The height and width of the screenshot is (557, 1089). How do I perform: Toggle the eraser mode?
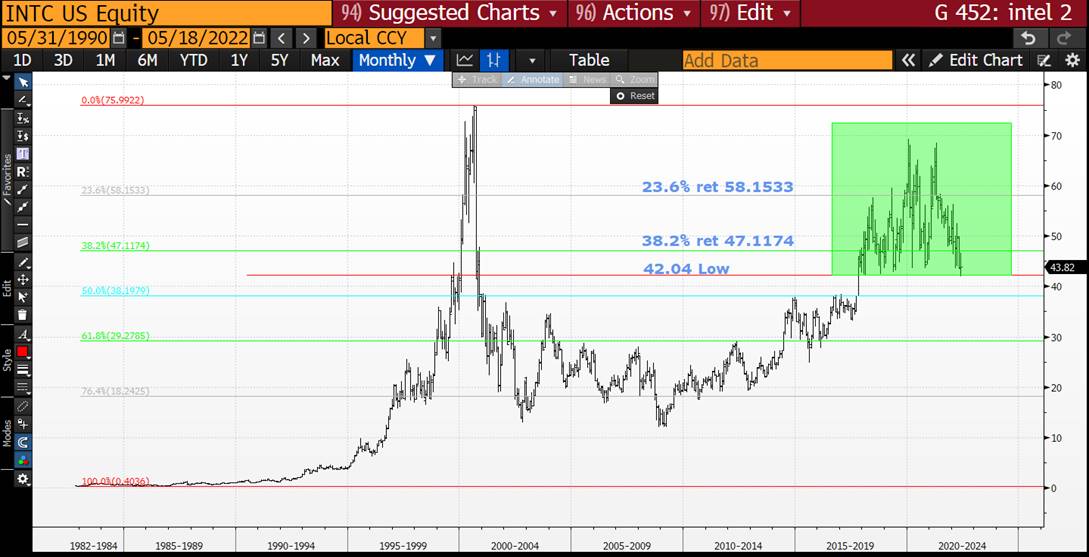23,406
